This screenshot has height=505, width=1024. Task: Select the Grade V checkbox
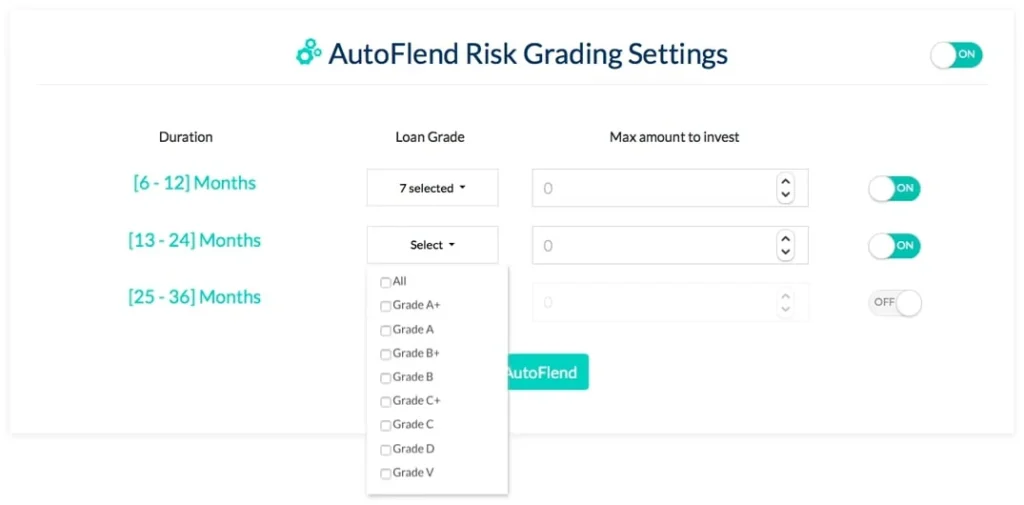click(385, 473)
